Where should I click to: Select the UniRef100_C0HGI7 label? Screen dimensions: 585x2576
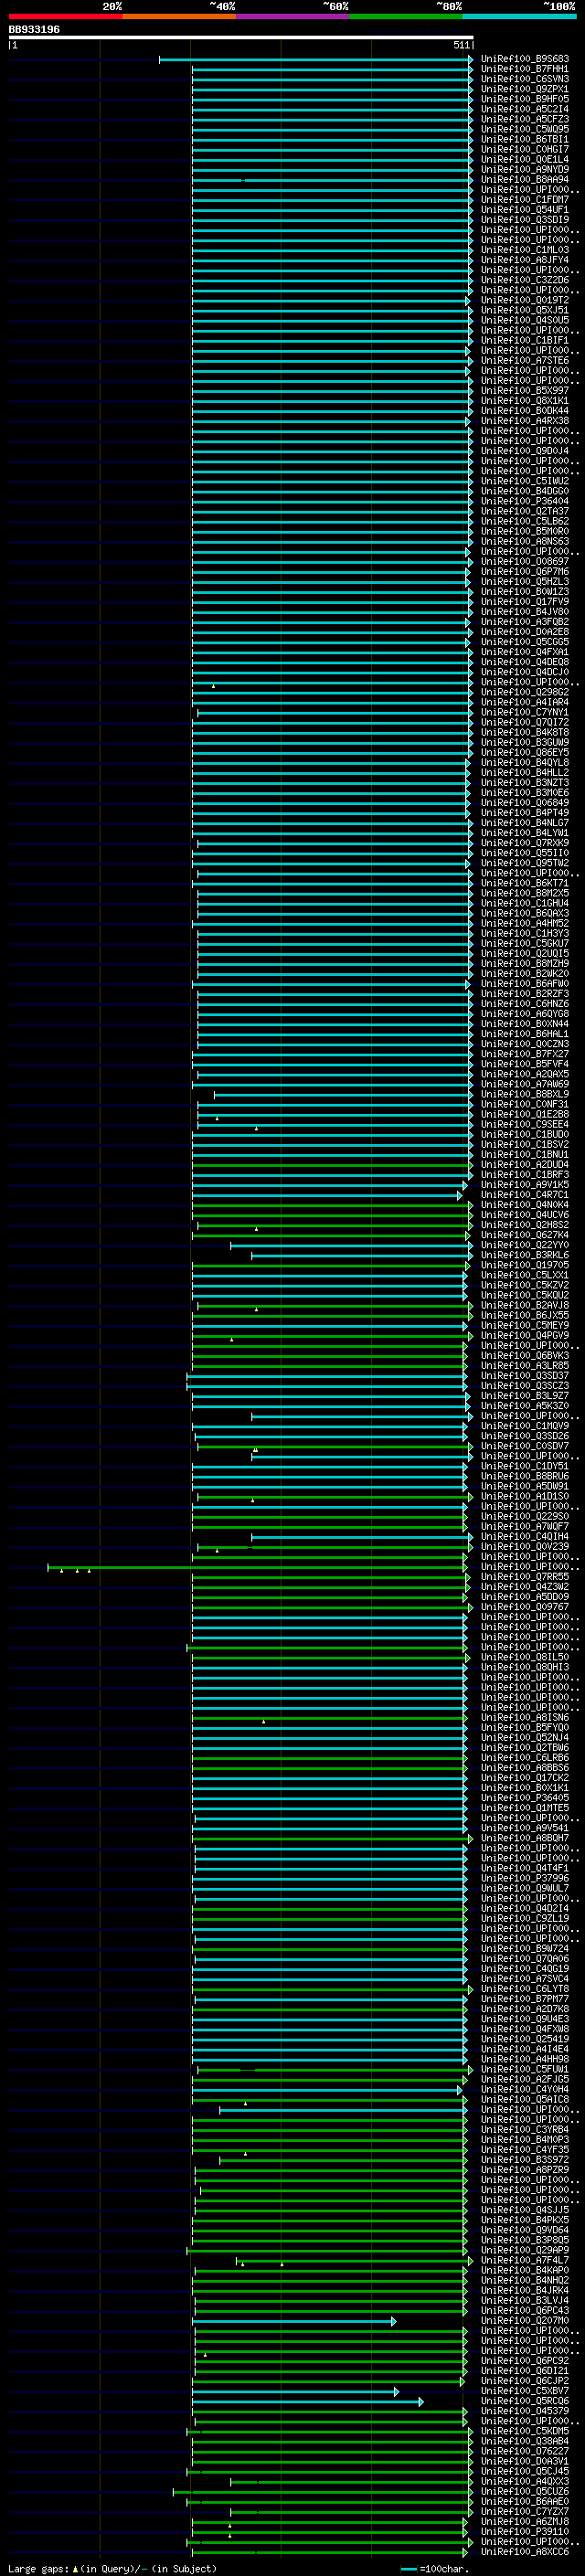point(525,149)
